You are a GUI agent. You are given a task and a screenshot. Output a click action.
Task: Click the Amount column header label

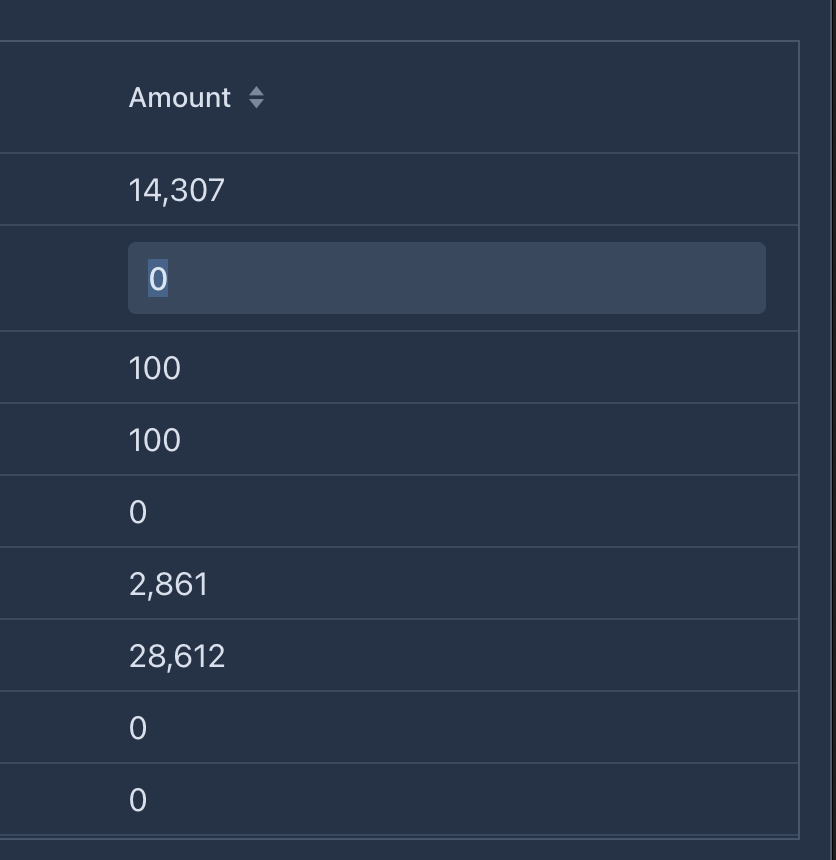coord(179,98)
